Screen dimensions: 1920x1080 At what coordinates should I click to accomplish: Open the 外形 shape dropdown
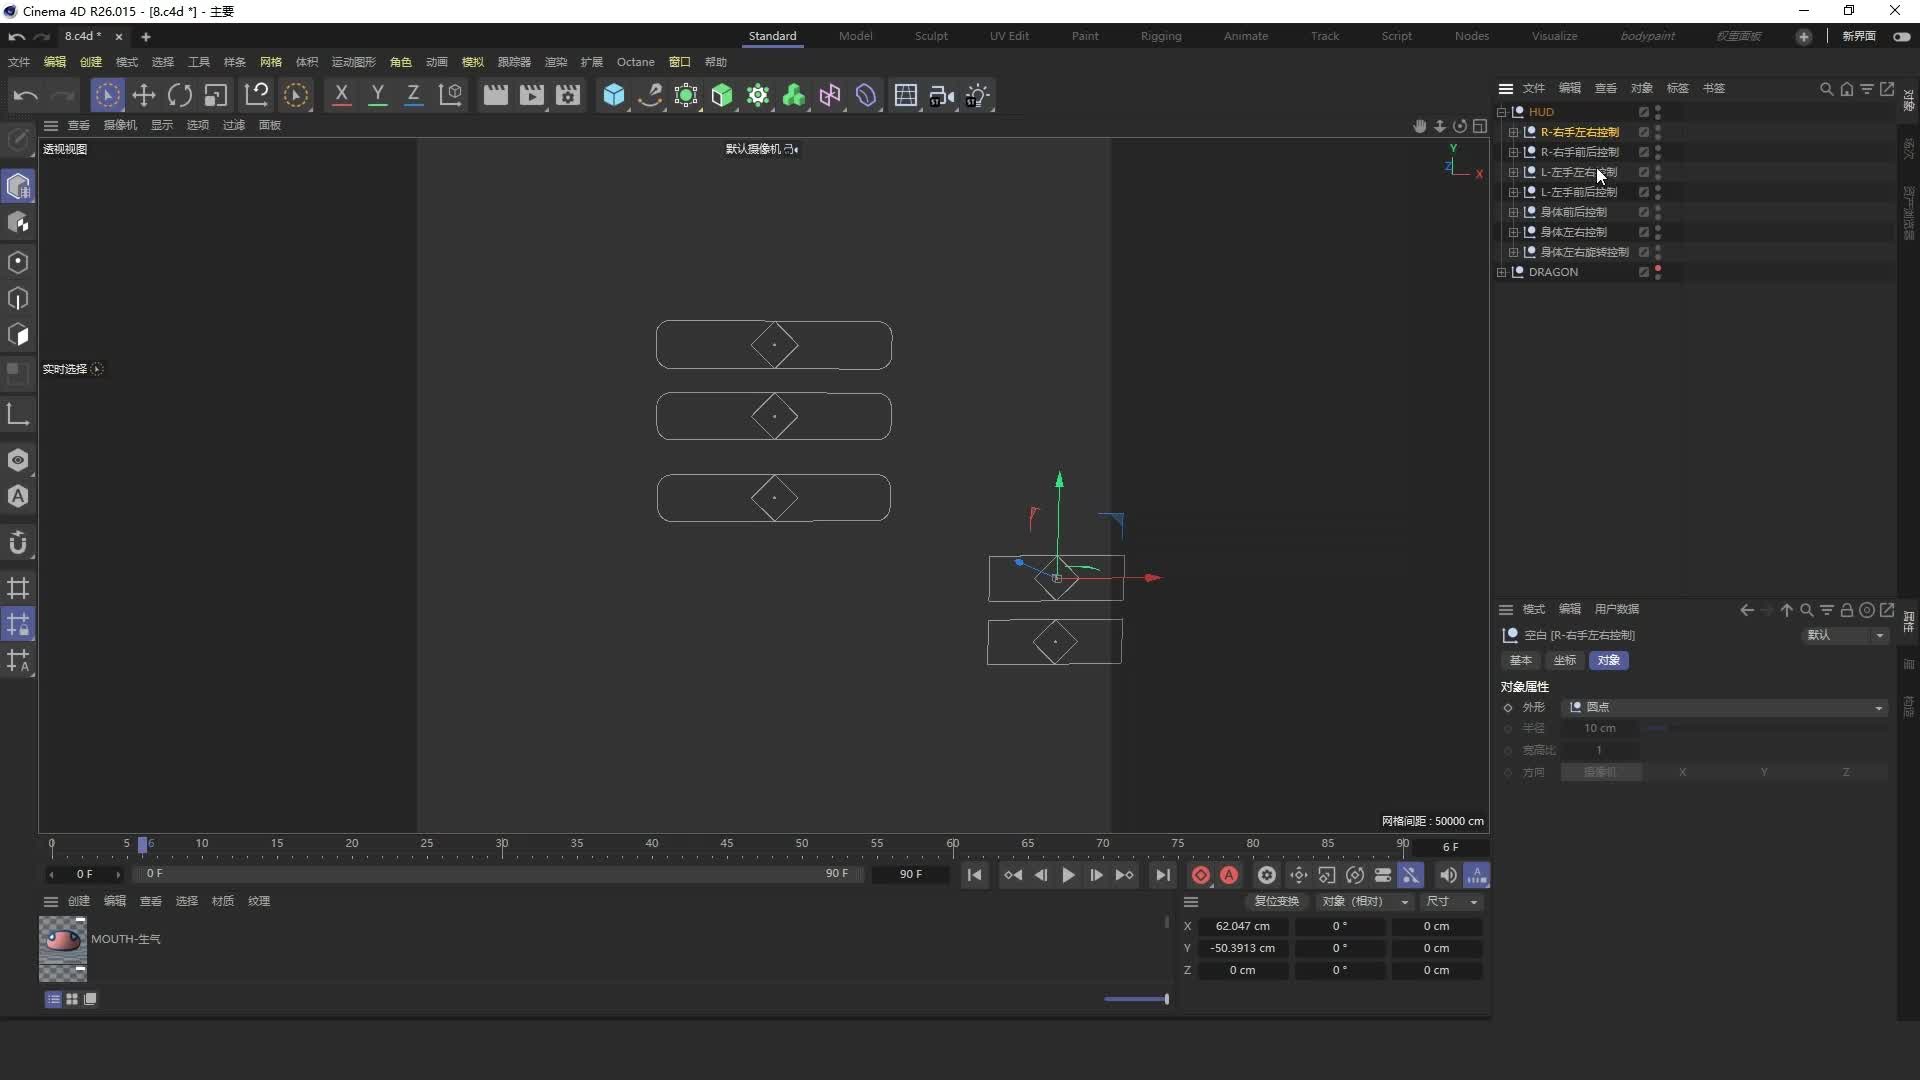(x=1724, y=708)
